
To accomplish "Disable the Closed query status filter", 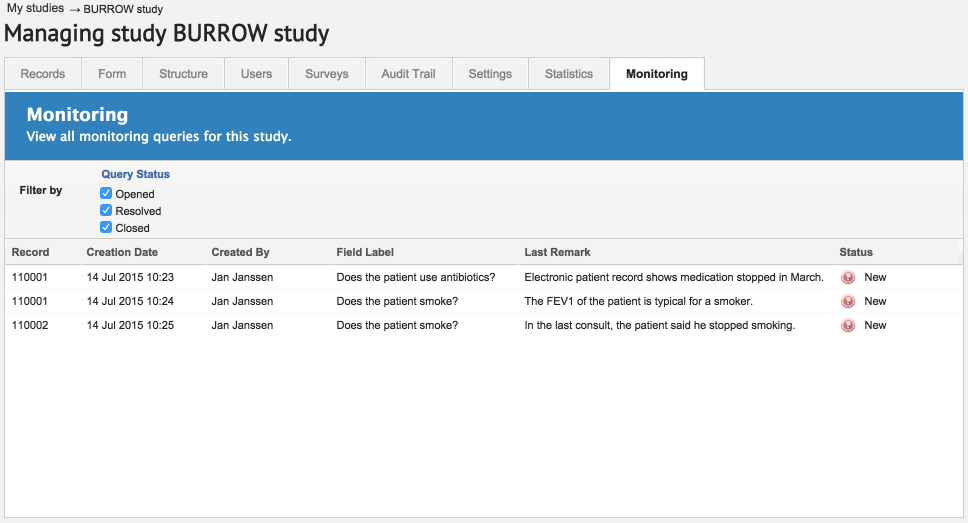I will [x=106, y=227].
